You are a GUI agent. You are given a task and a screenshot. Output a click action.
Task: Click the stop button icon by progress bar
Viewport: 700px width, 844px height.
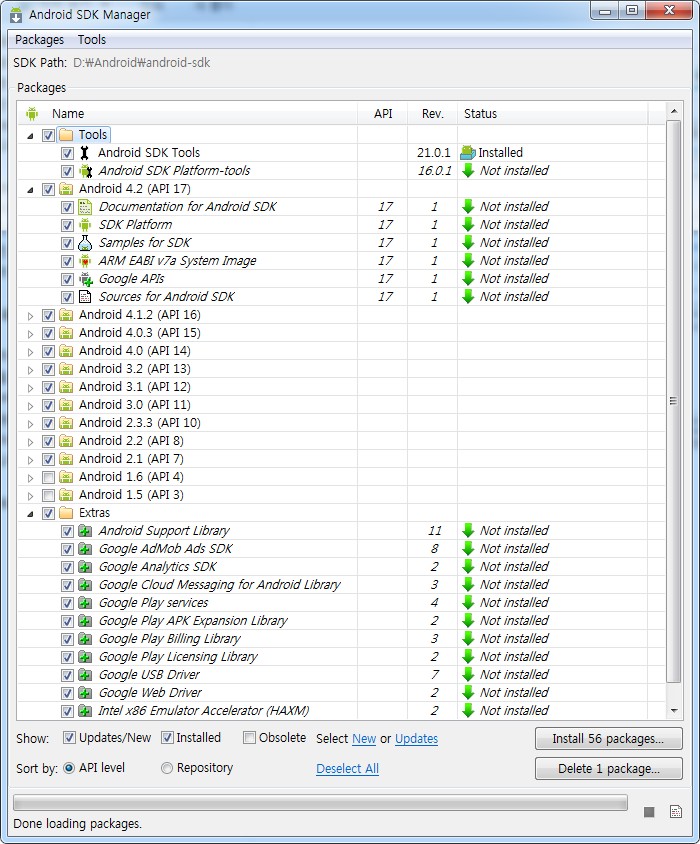click(649, 811)
